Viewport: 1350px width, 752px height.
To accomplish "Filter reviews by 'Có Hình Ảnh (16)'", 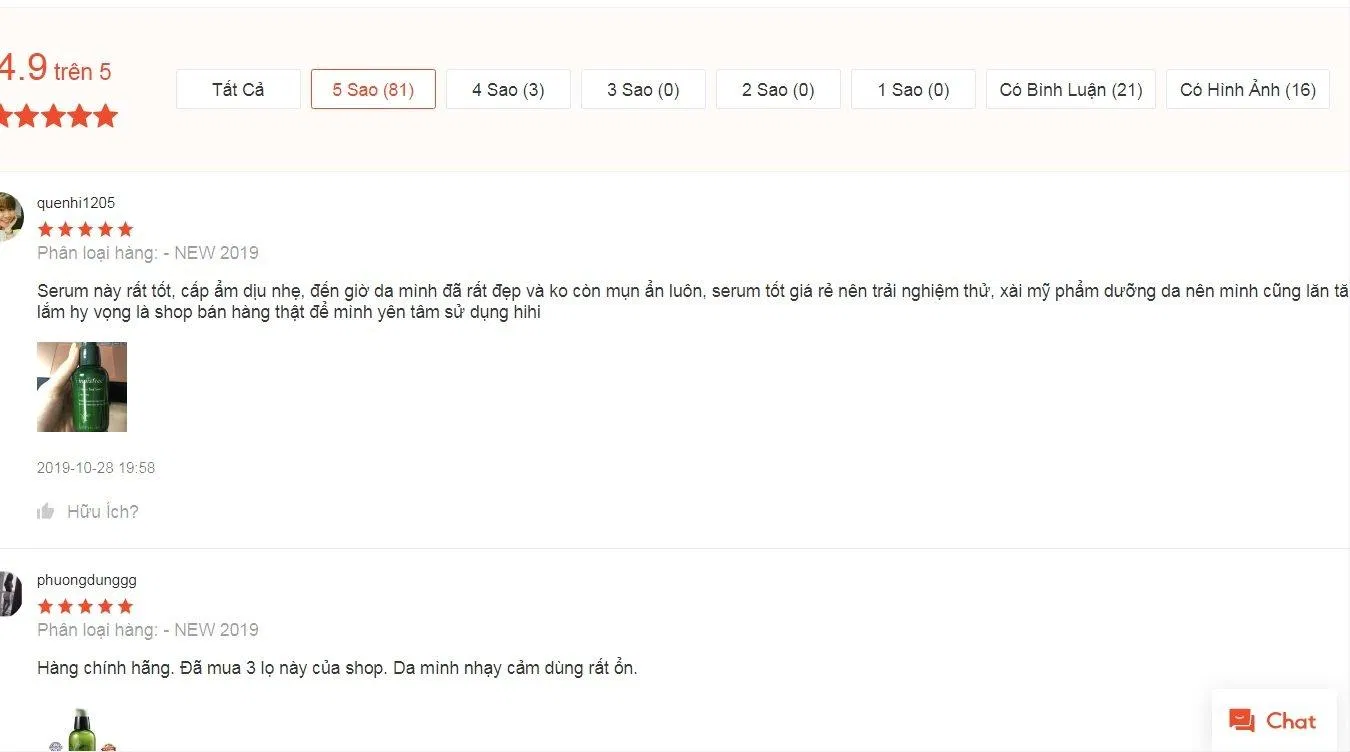I will pos(1247,89).
